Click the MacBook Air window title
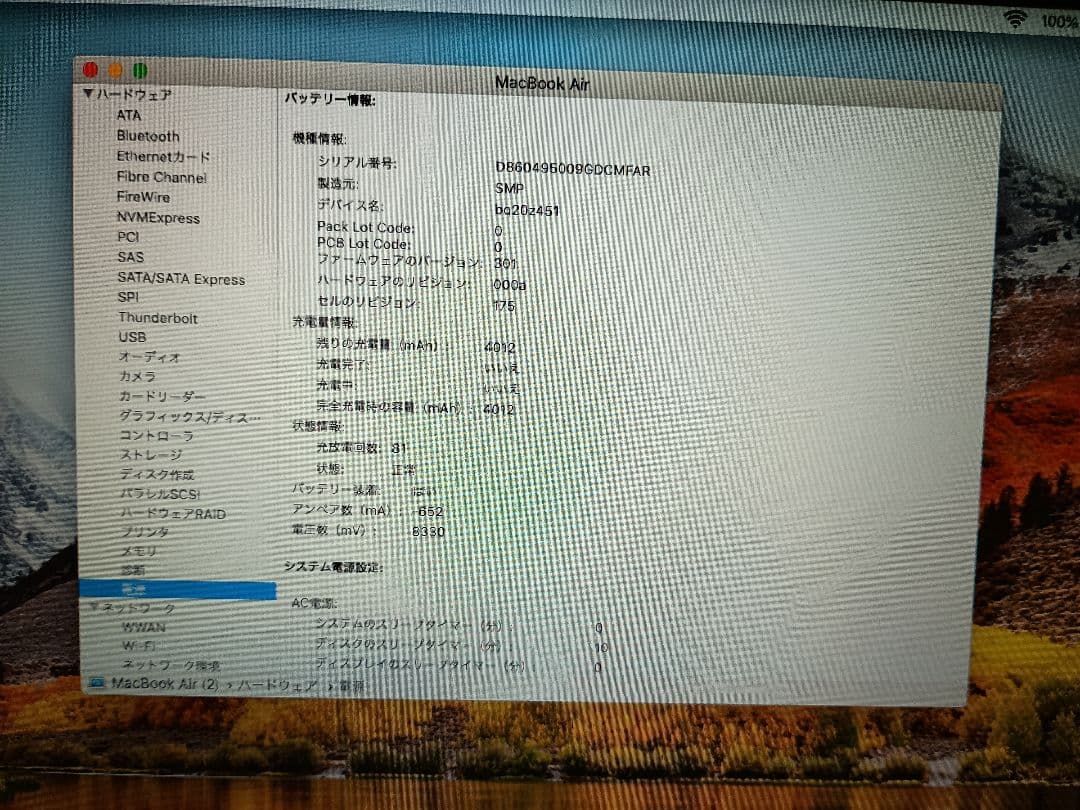 coord(542,83)
